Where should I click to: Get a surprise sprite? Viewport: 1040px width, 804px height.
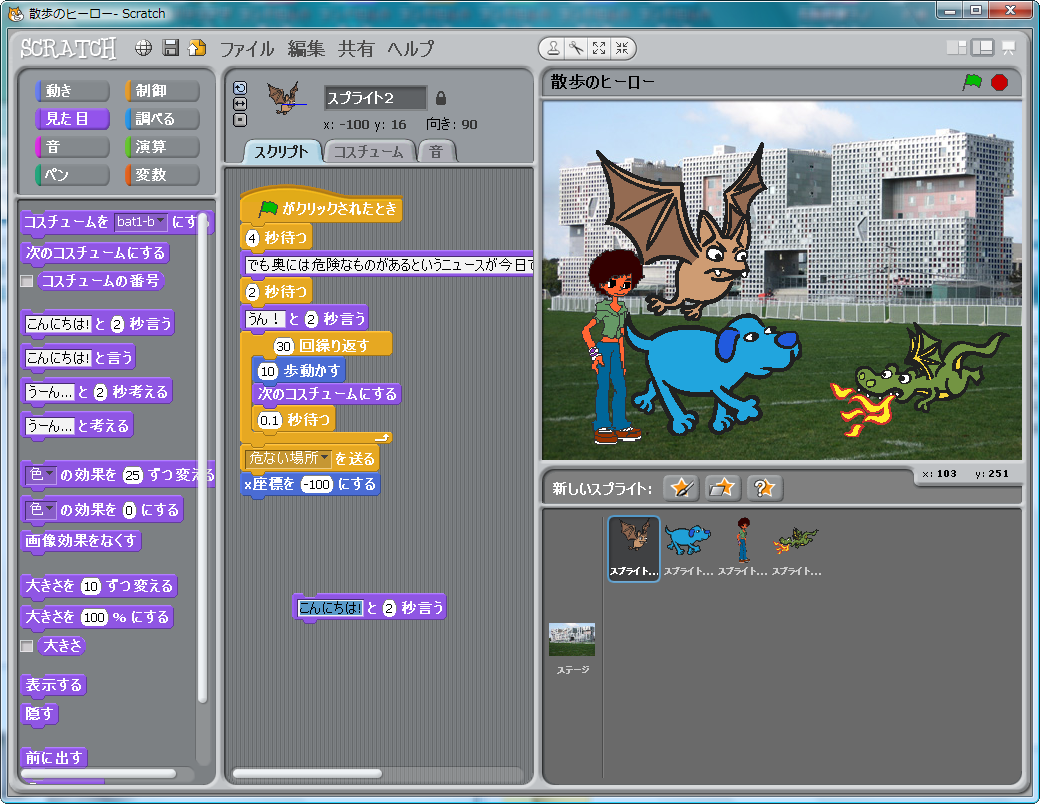[765, 489]
